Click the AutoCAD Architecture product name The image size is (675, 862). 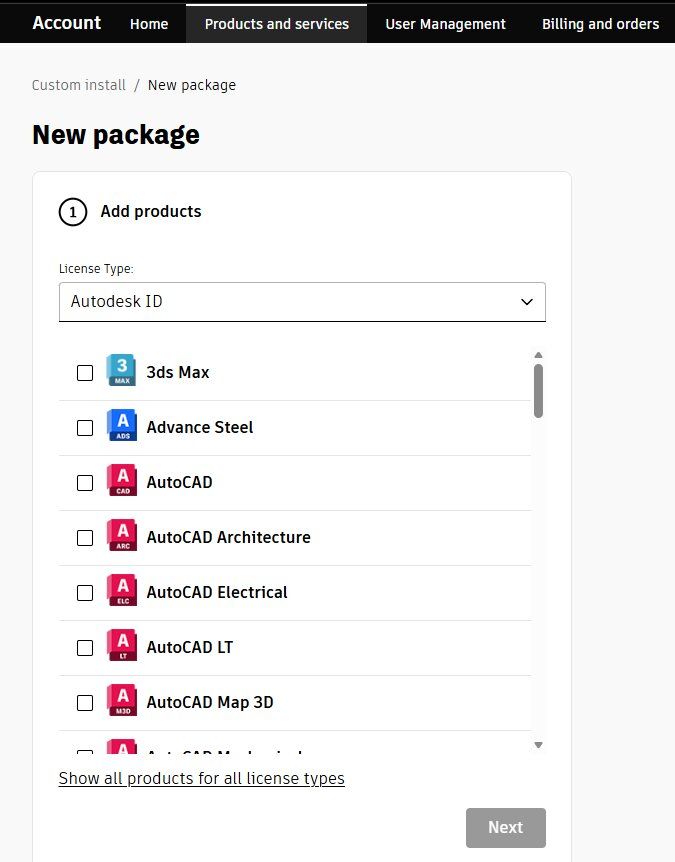(x=228, y=537)
